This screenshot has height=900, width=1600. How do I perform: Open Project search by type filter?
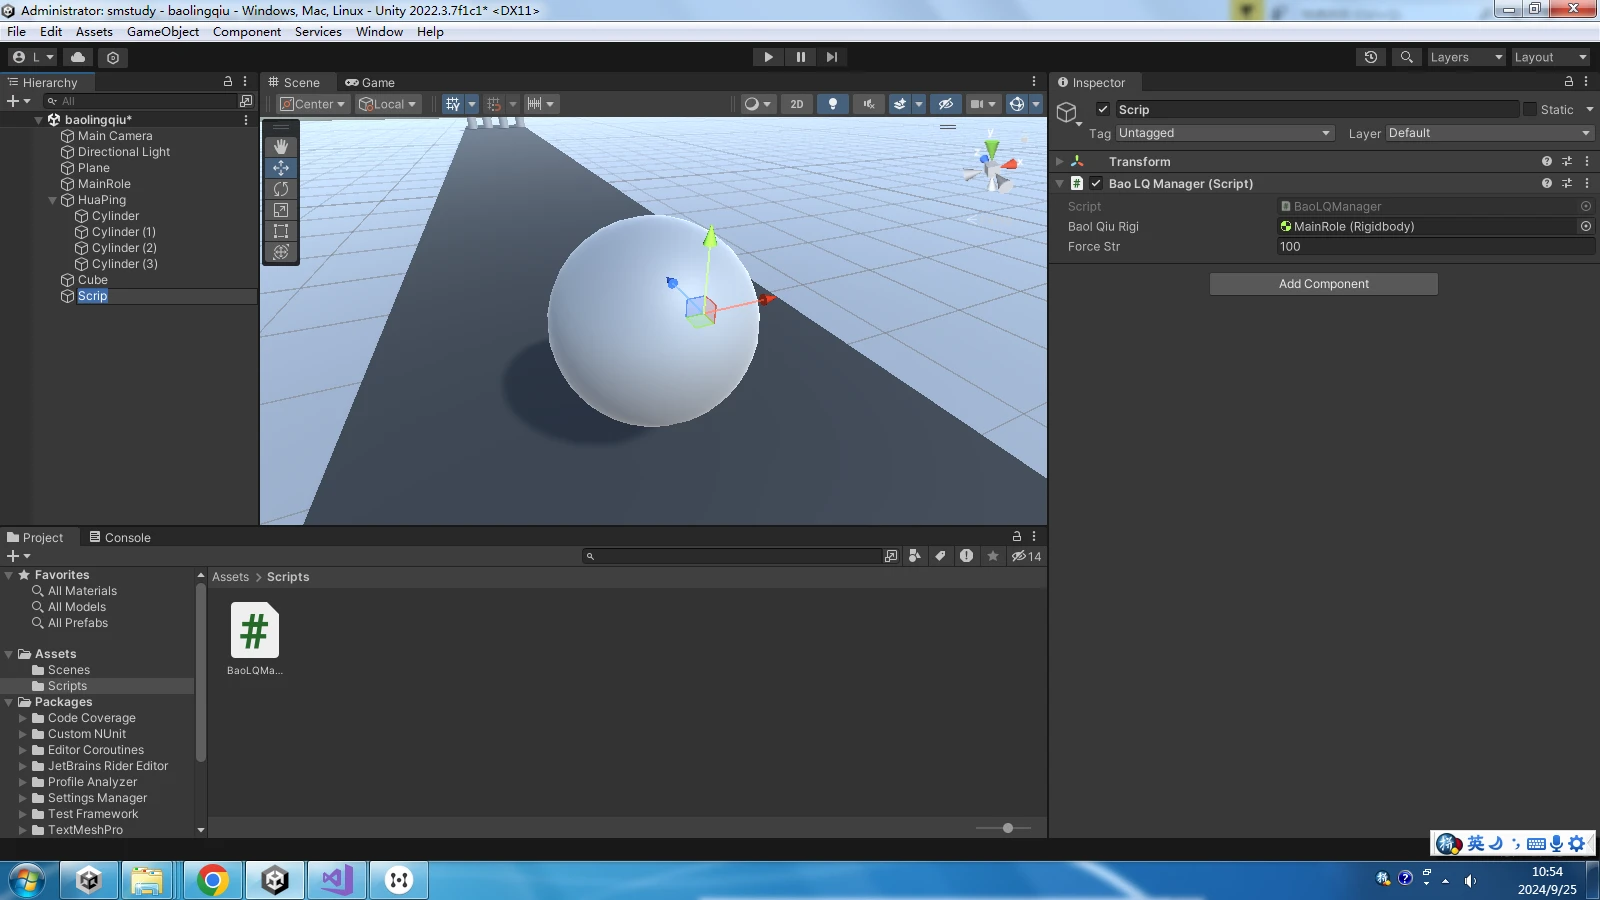pyautogui.click(x=914, y=556)
